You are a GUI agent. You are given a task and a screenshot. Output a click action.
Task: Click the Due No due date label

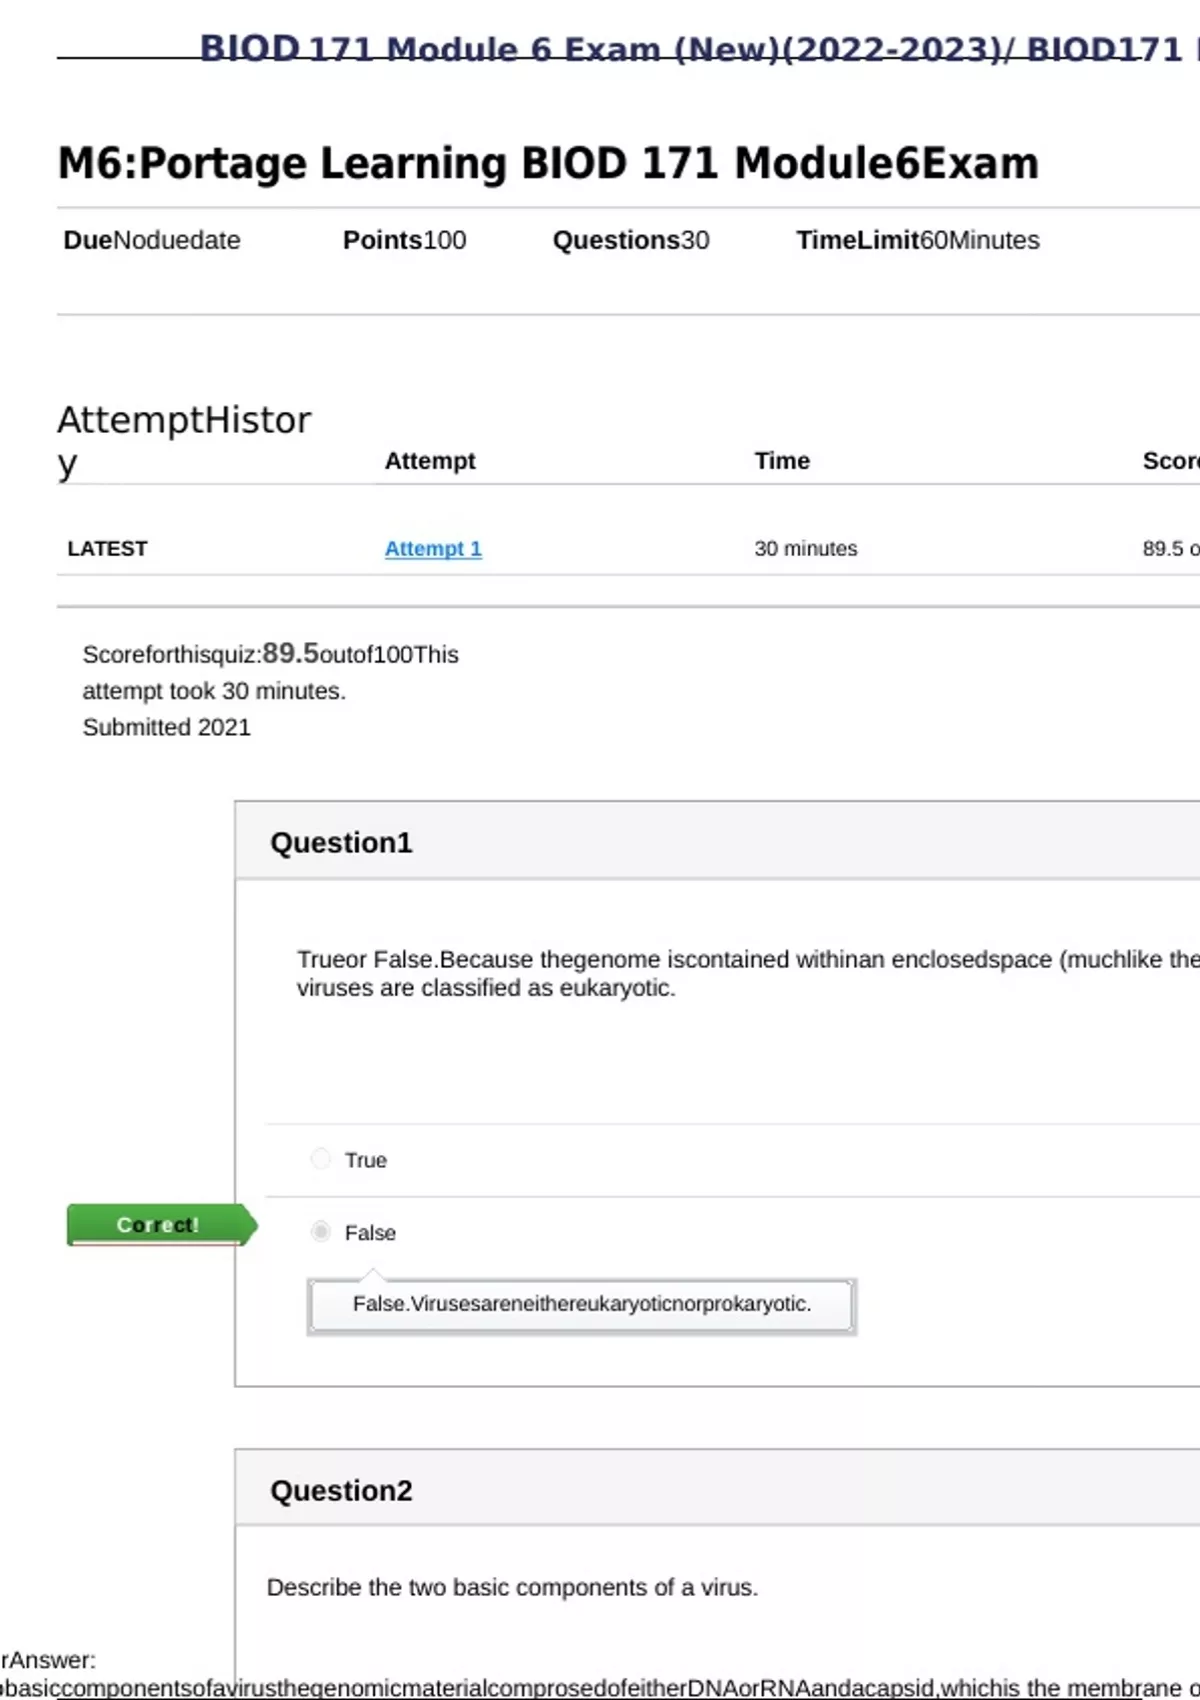coord(152,241)
